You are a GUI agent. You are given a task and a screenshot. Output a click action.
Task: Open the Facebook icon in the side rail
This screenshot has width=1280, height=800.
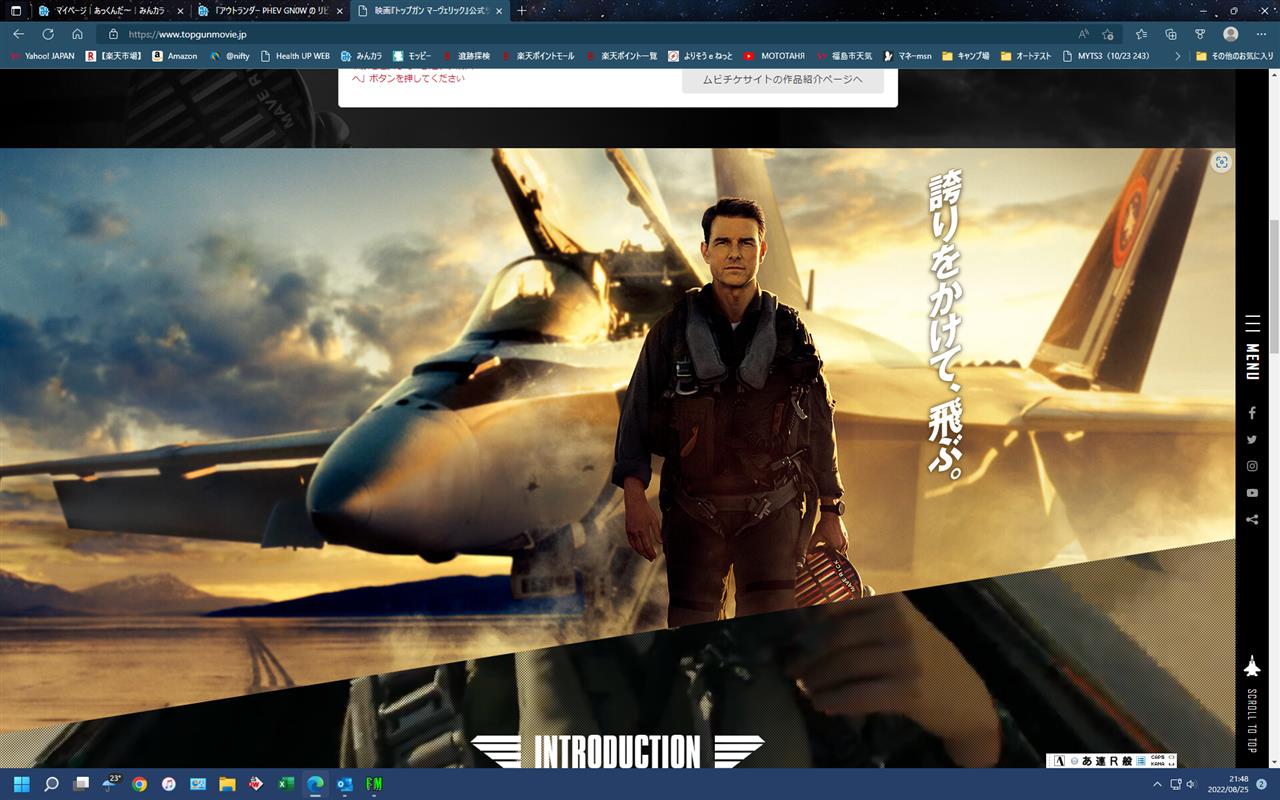[1252, 413]
